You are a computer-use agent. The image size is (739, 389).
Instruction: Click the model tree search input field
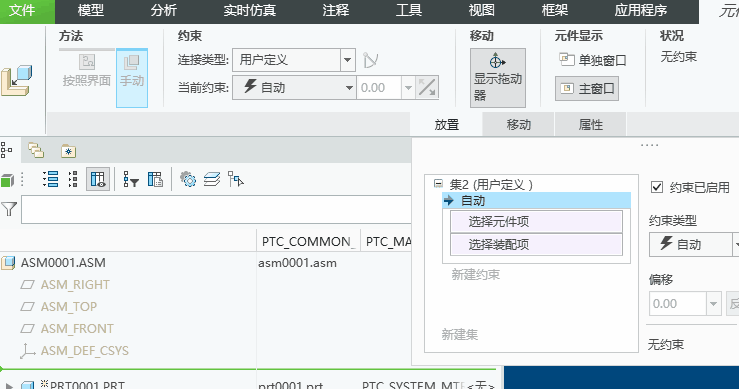[x=216, y=209]
